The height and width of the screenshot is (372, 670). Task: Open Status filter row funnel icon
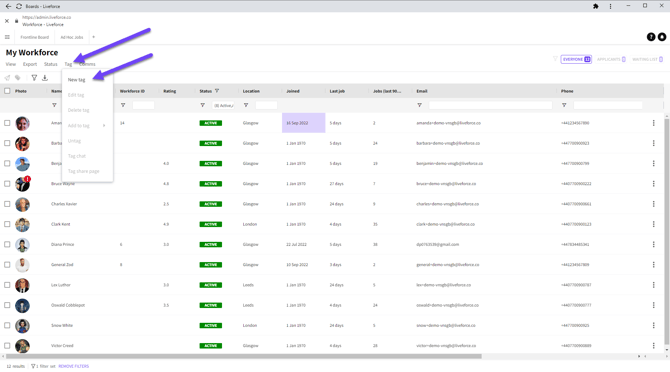(x=203, y=105)
